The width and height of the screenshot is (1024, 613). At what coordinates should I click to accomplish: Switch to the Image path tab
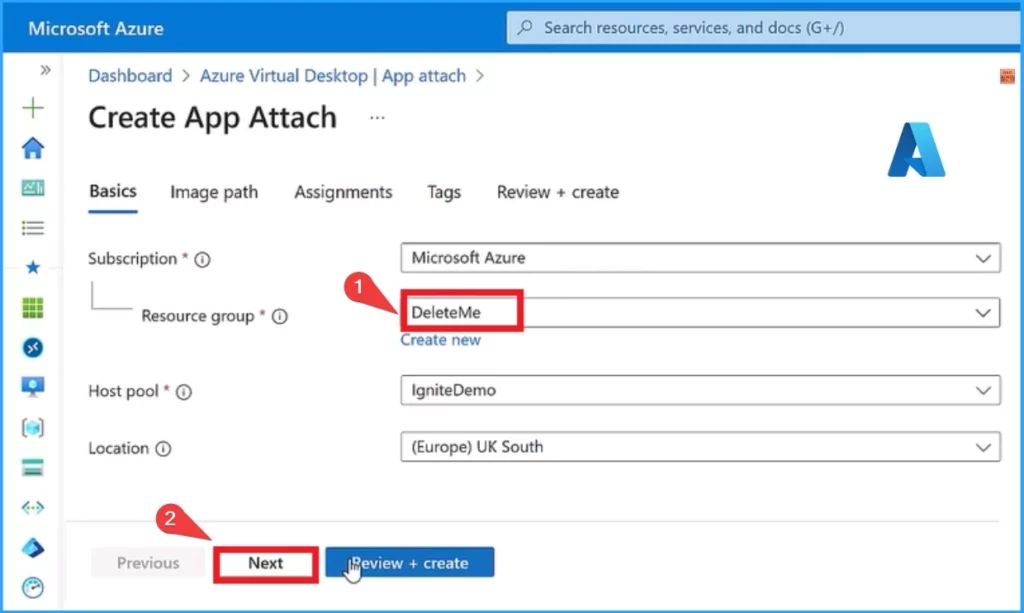click(214, 192)
